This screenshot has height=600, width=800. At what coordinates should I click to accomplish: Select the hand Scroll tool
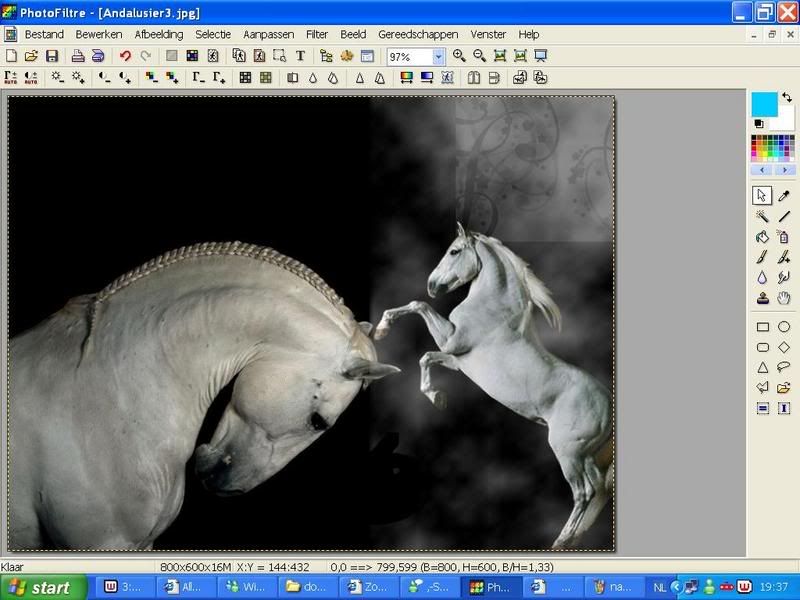[x=784, y=298]
